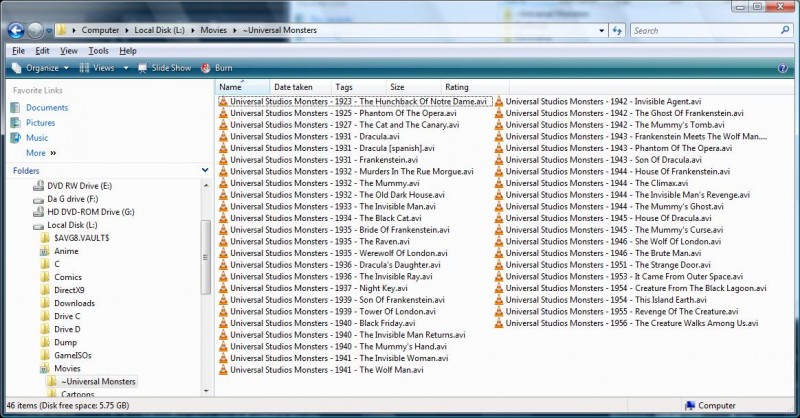Start the Slide Show
This screenshot has height=418, width=800.
point(164,68)
